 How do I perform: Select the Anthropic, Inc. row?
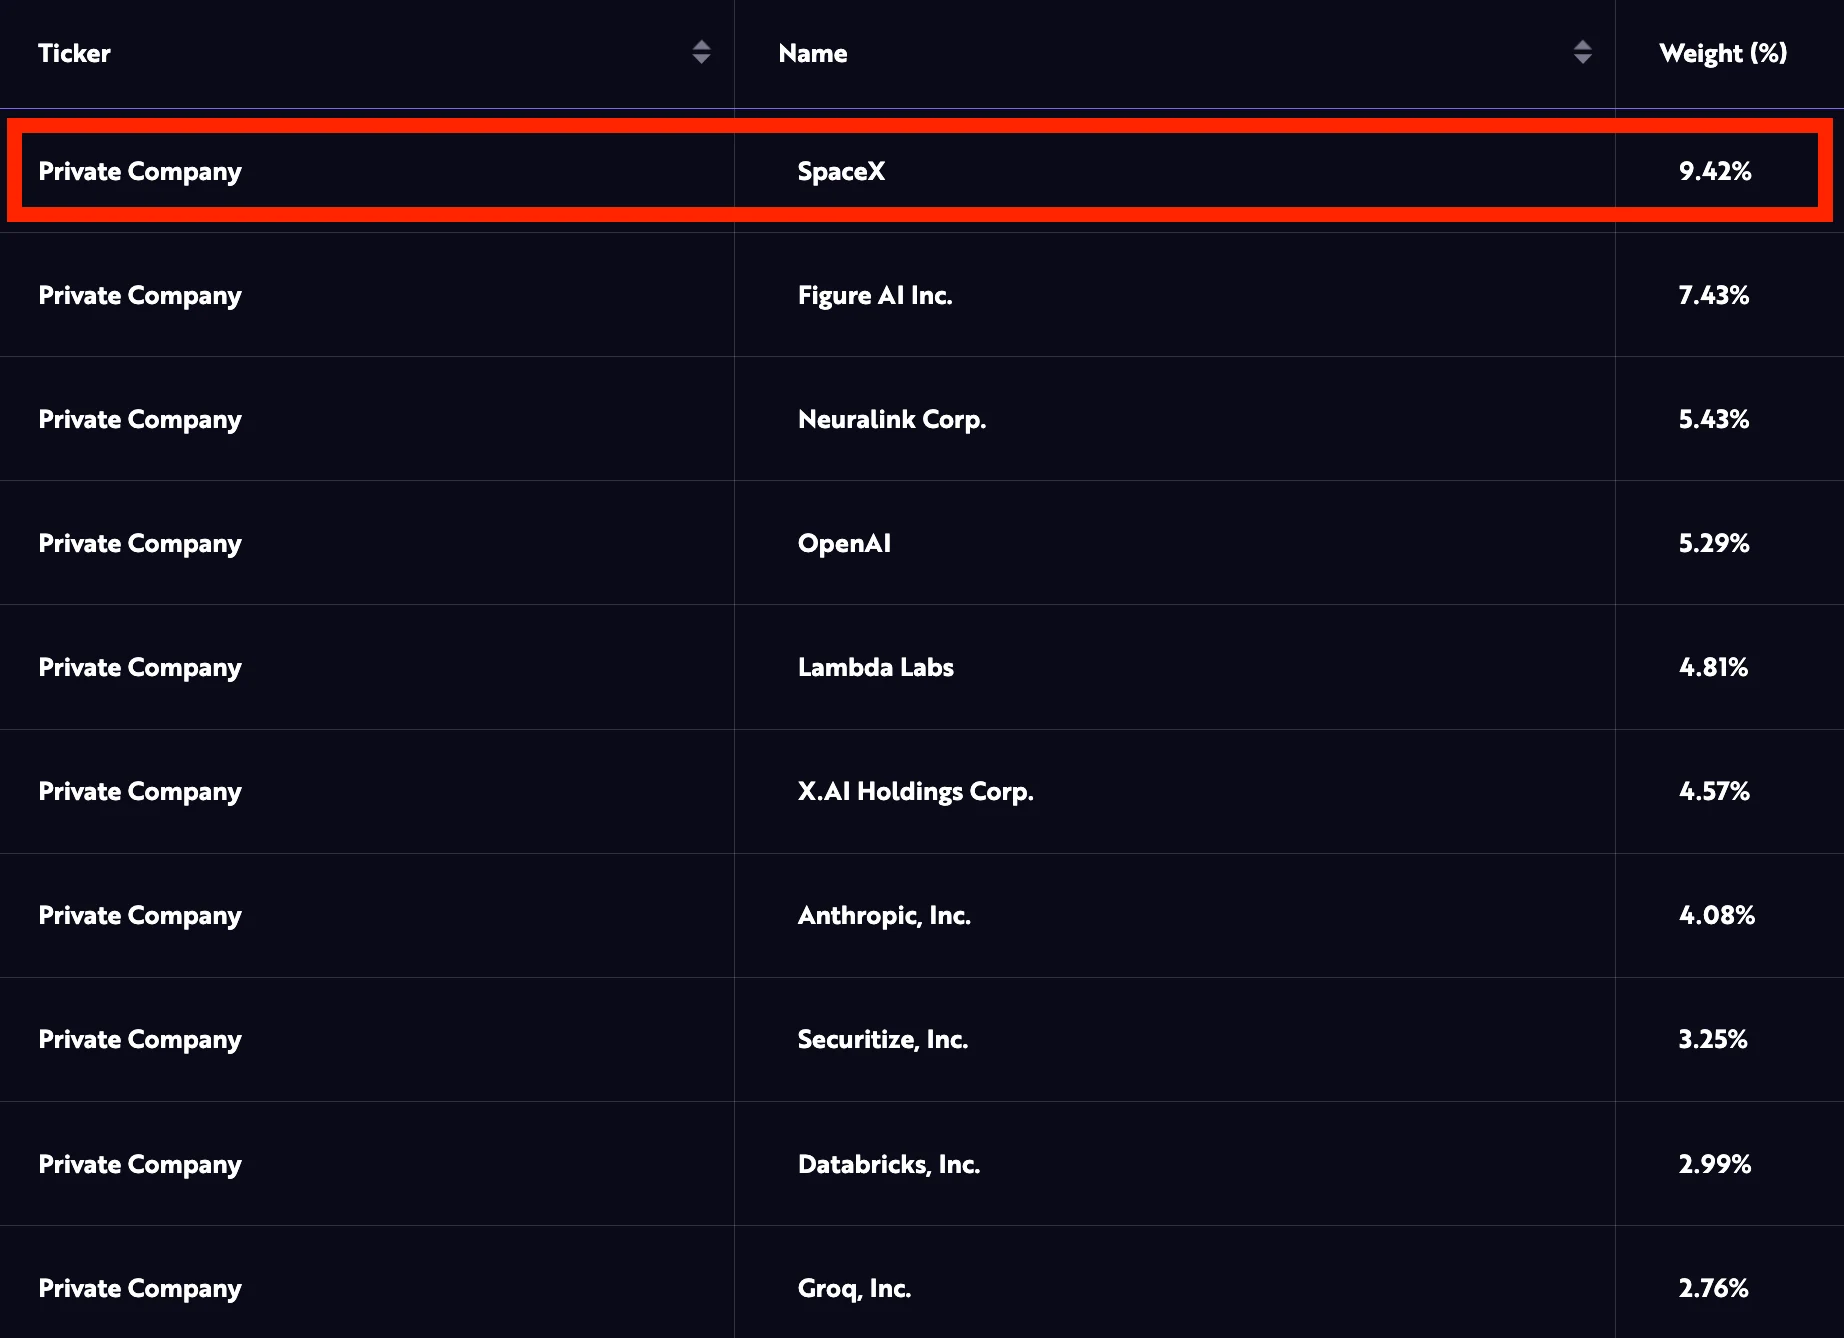pyautogui.click(x=884, y=915)
